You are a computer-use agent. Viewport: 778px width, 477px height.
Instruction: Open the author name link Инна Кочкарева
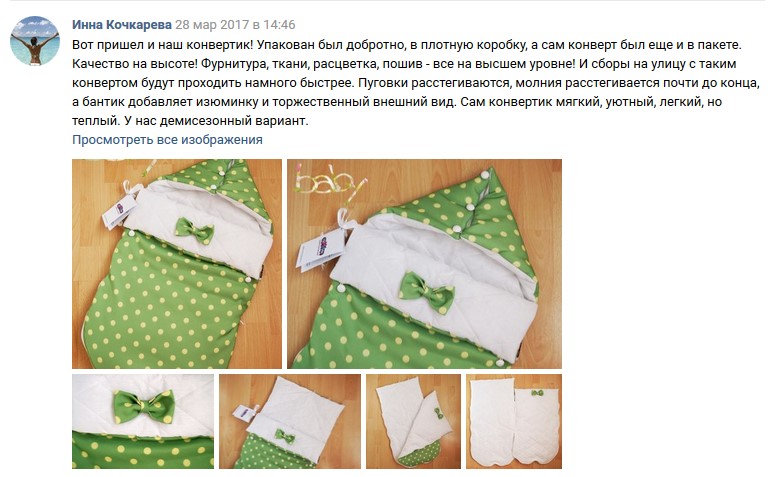[122, 24]
